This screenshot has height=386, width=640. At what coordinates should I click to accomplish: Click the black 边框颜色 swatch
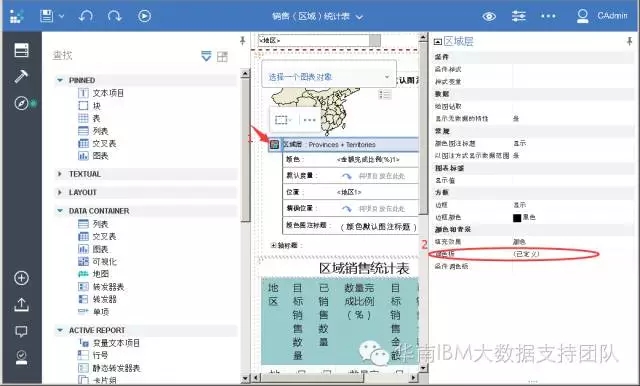pyautogui.click(x=517, y=217)
